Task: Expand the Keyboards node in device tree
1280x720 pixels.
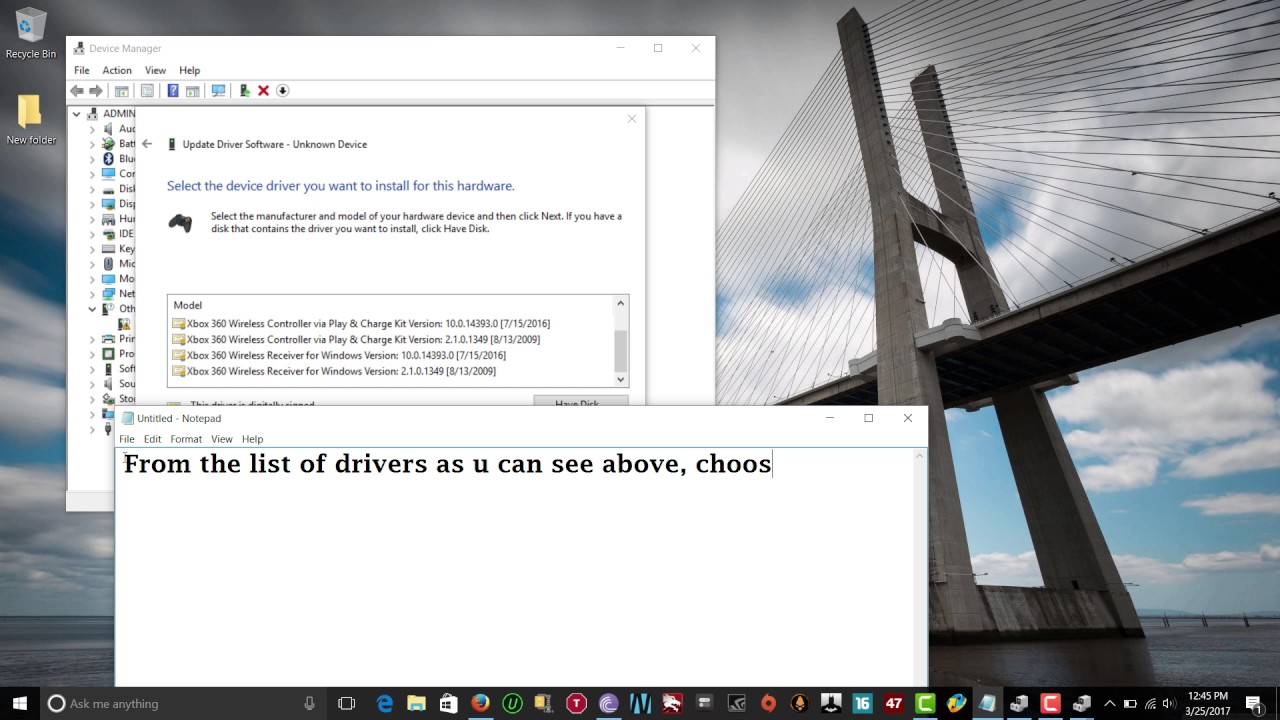Action: (x=92, y=249)
